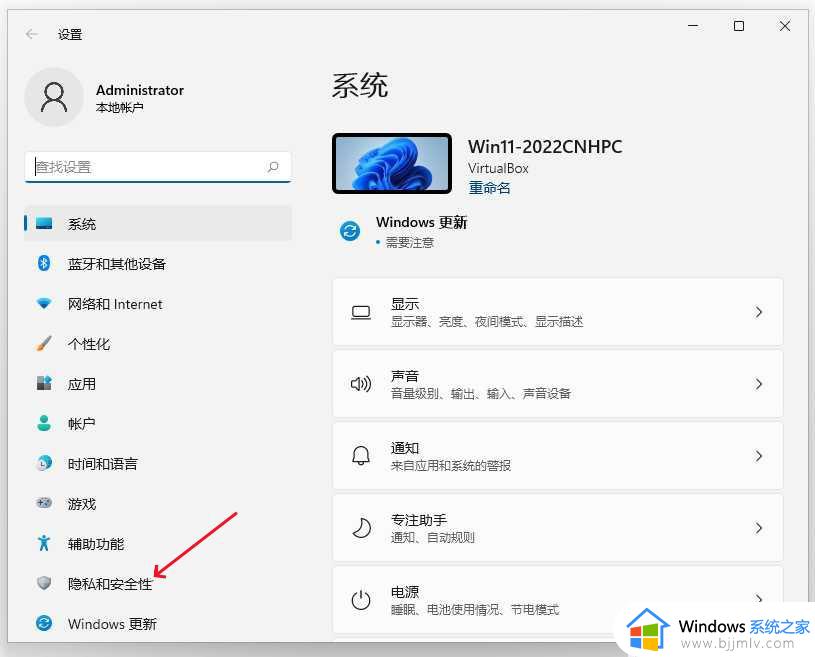Click the 帐户 person icon
The image size is (815, 657).
[x=44, y=423]
